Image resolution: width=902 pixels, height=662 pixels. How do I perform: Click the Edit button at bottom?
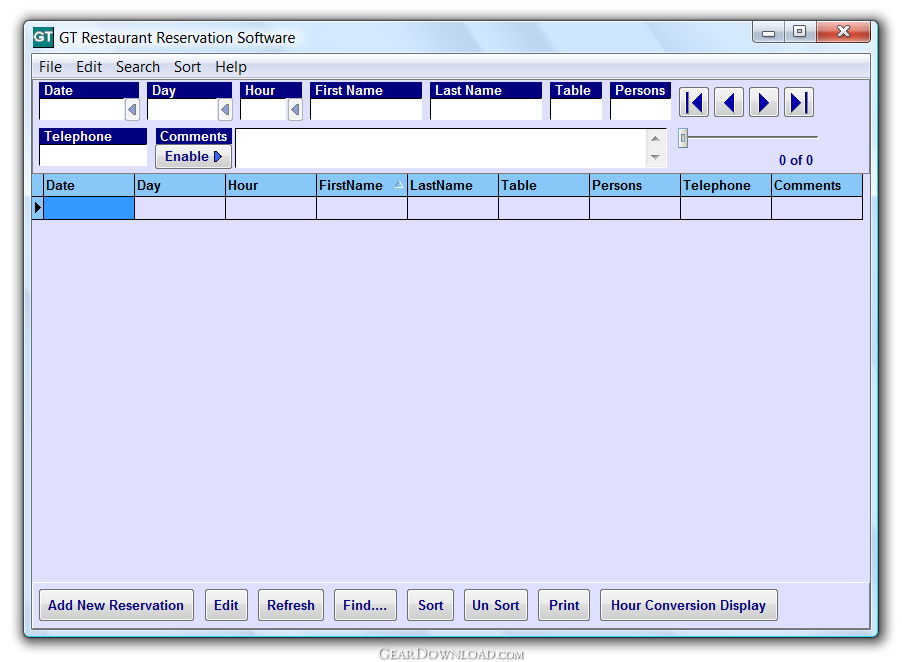[226, 605]
